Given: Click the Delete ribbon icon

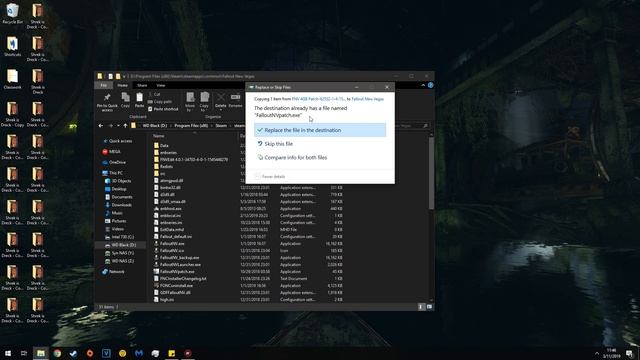Looking at the screenshot, I should pos(220,101).
